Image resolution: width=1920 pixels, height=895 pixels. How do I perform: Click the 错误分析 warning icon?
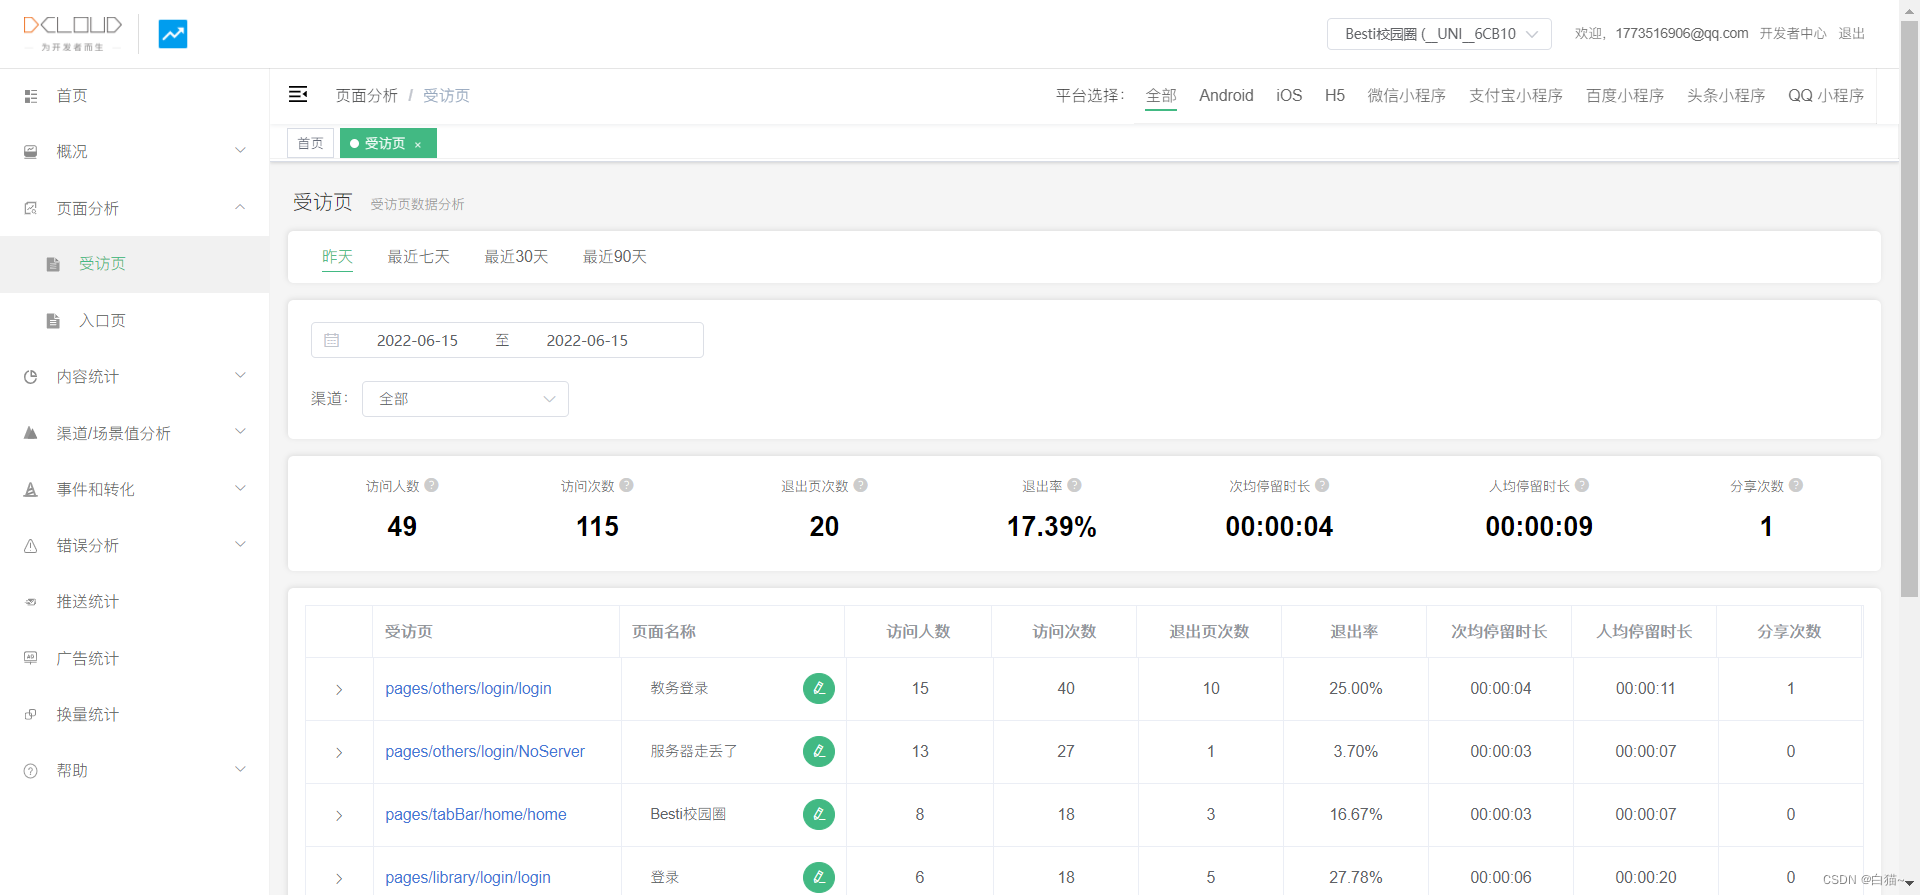click(x=31, y=546)
